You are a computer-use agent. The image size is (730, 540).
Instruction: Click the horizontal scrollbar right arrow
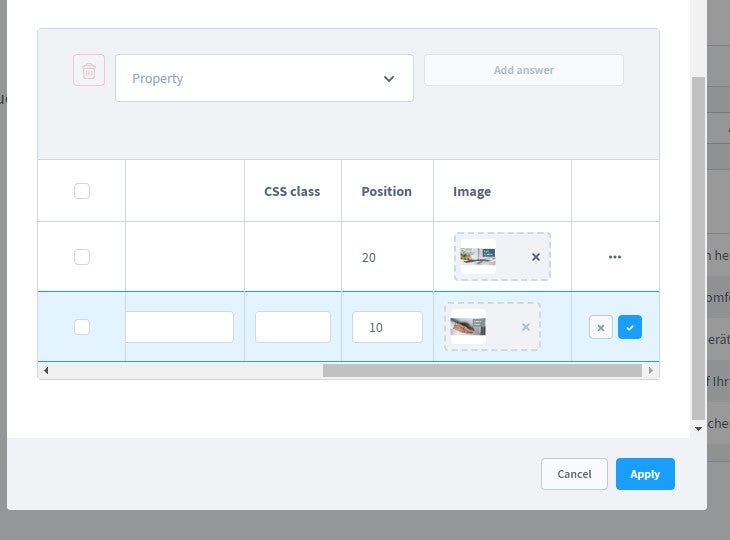tap(651, 371)
